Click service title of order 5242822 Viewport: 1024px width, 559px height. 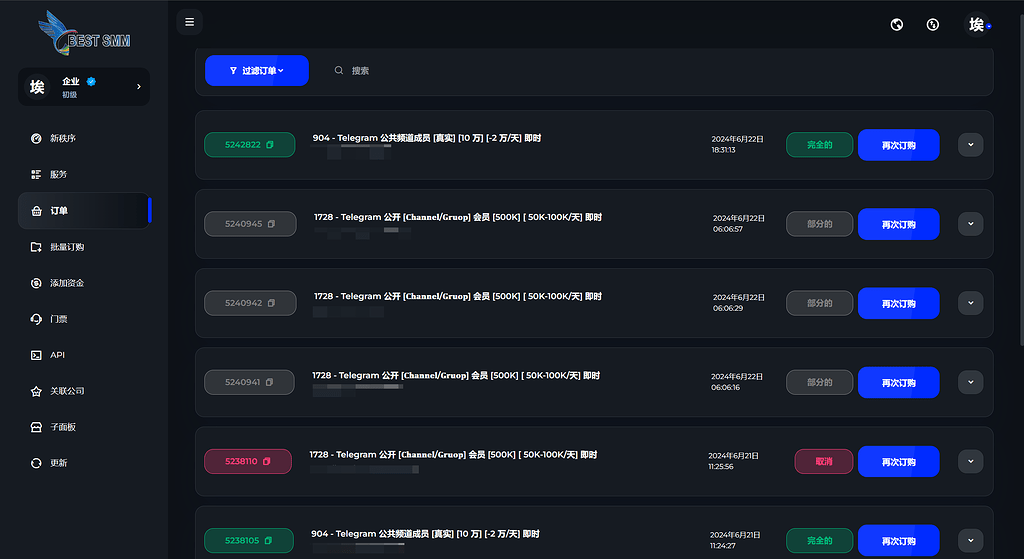pos(426,138)
